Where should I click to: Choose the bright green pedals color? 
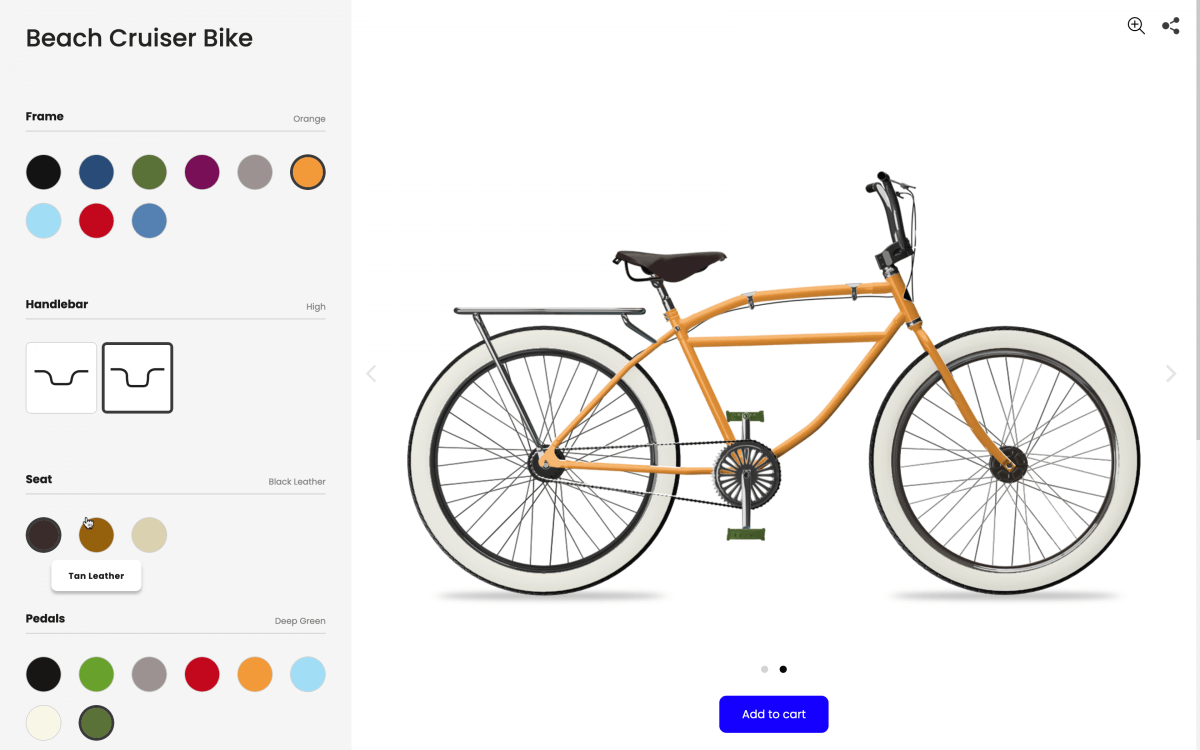pyautogui.click(x=96, y=674)
